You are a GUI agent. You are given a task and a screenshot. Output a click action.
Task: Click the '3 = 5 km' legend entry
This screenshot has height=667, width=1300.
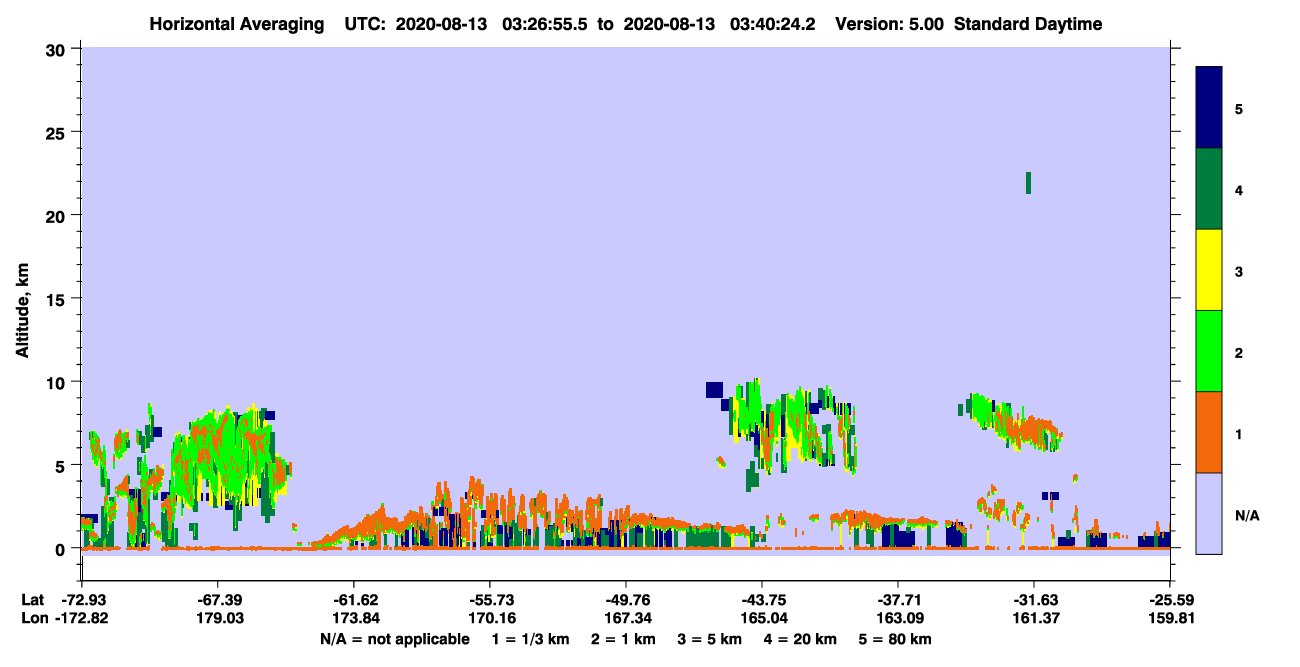(x=711, y=639)
